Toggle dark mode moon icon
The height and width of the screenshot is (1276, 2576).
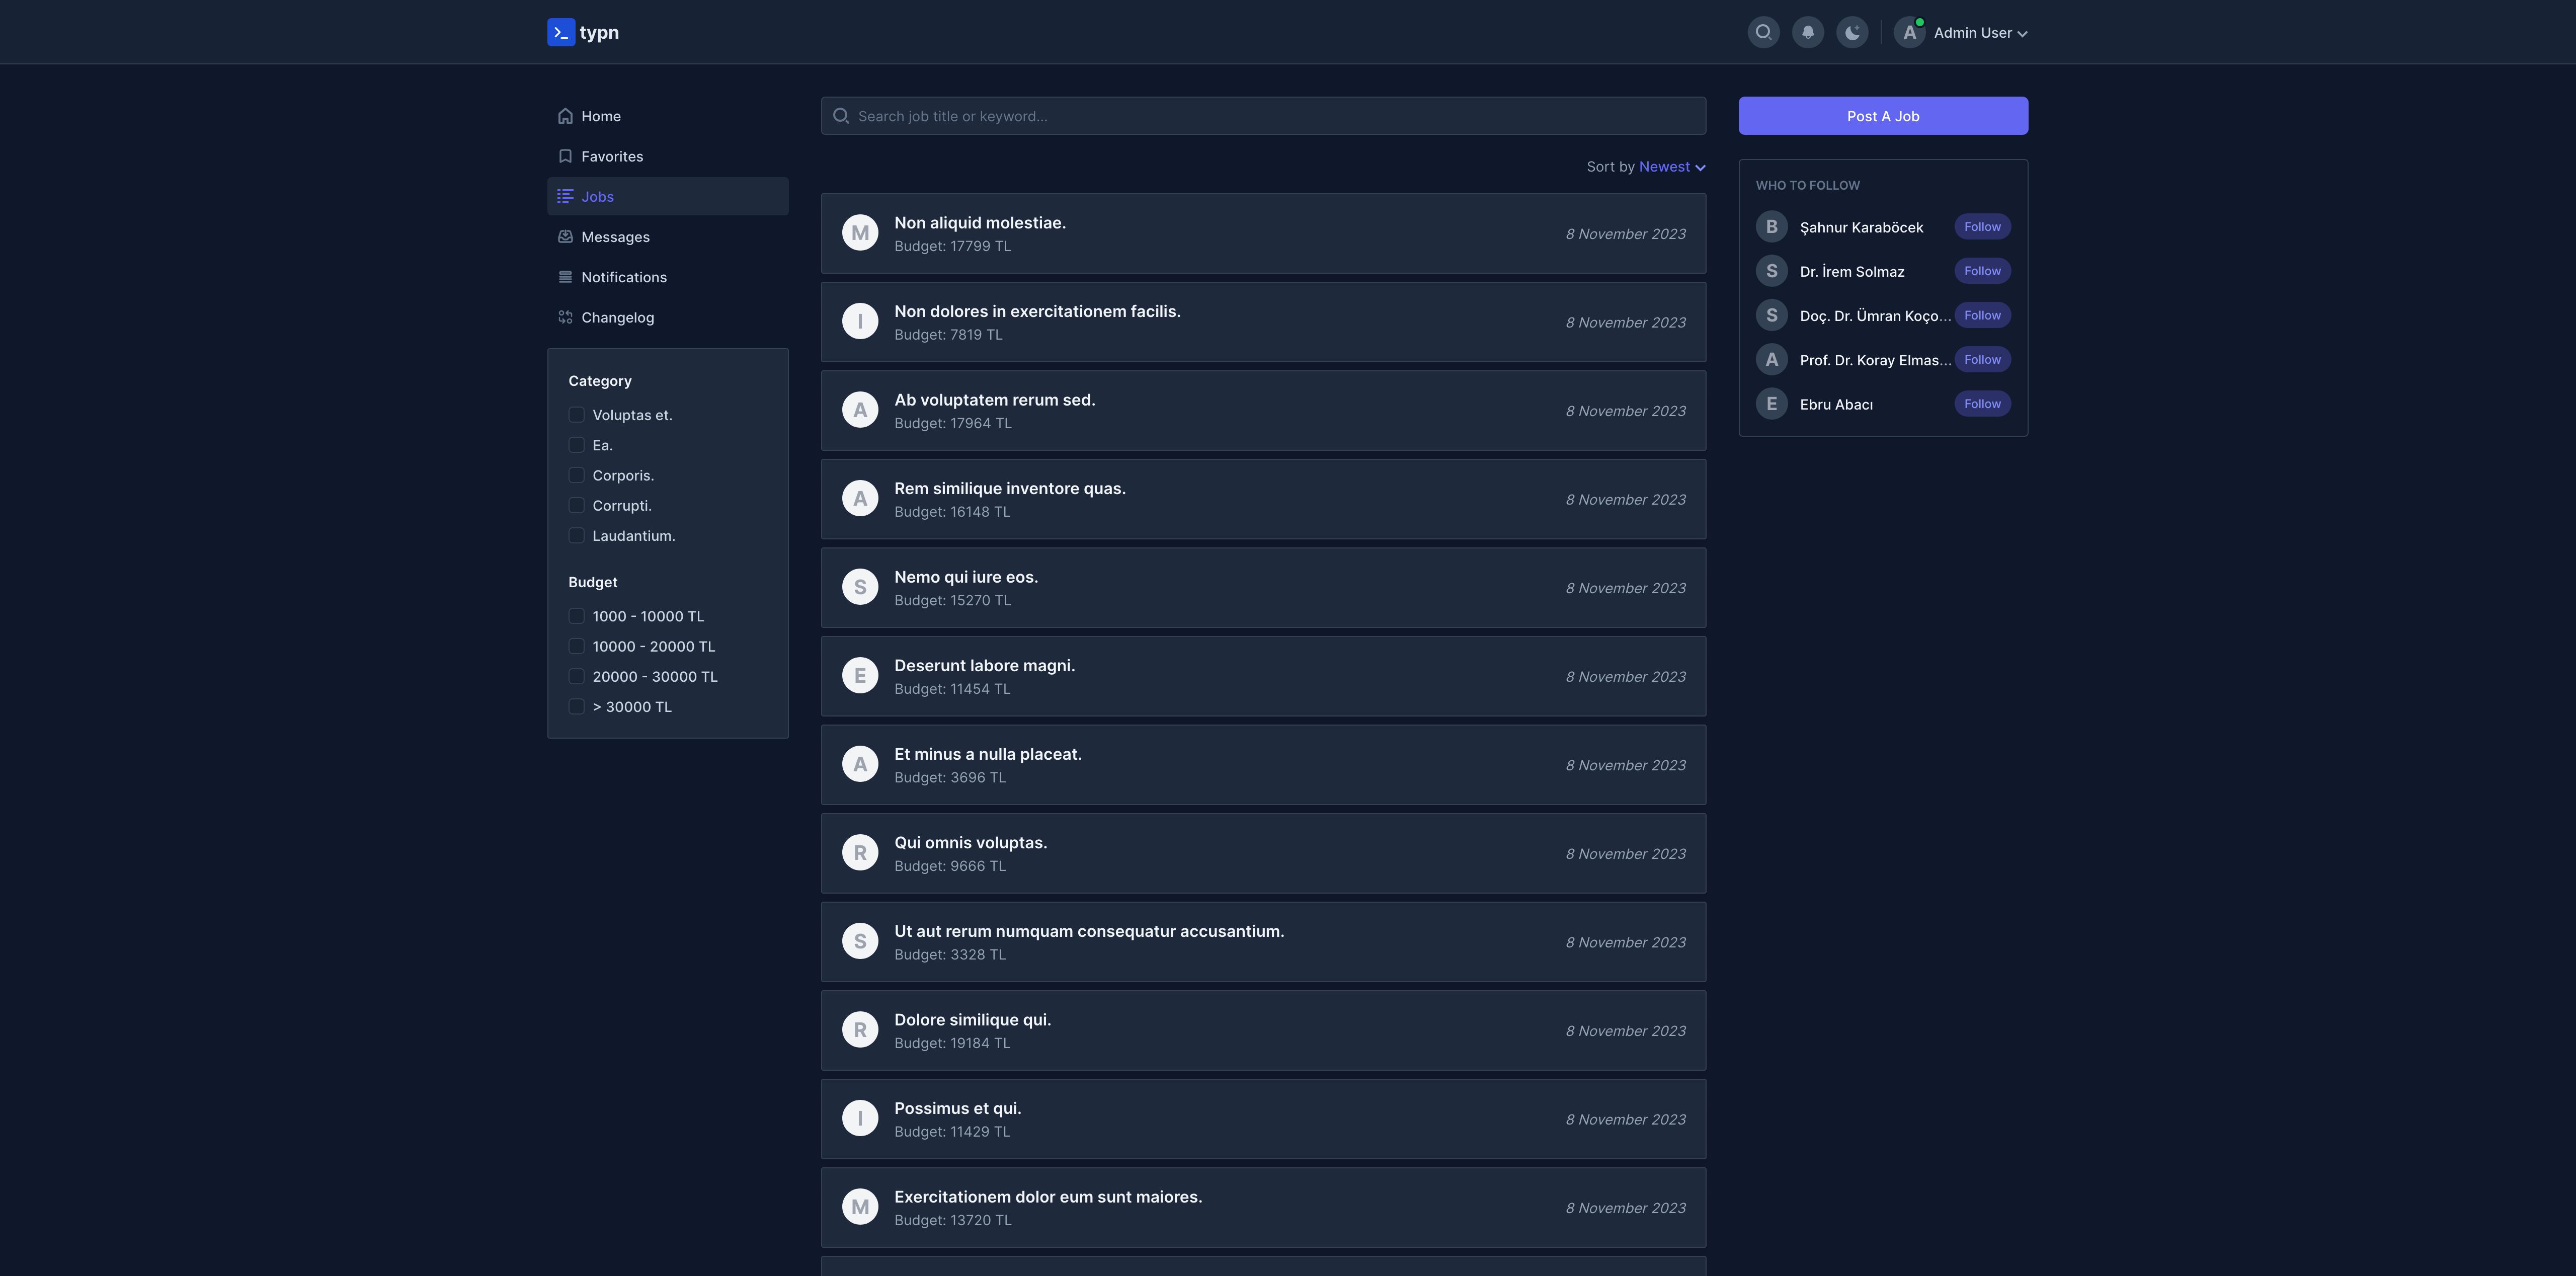point(1852,32)
